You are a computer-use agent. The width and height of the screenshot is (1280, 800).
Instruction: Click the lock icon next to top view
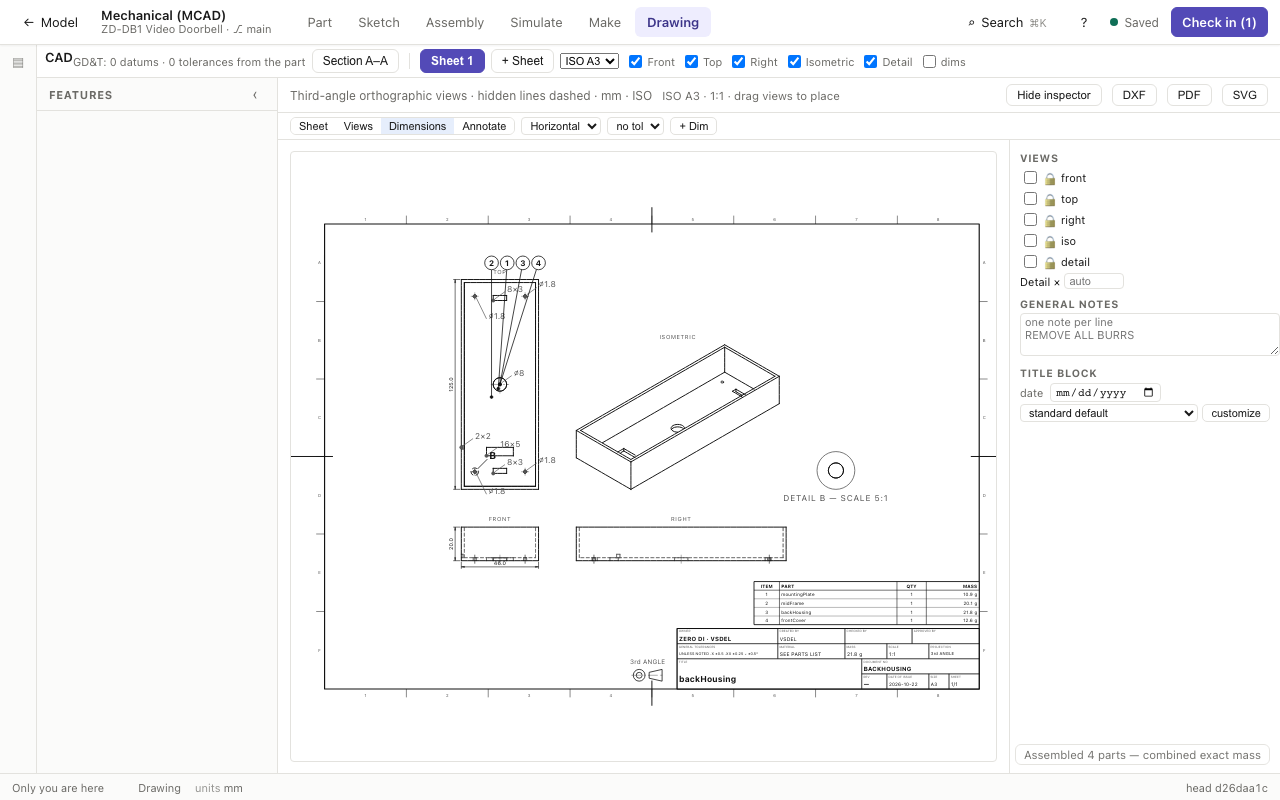[x=1050, y=200]
